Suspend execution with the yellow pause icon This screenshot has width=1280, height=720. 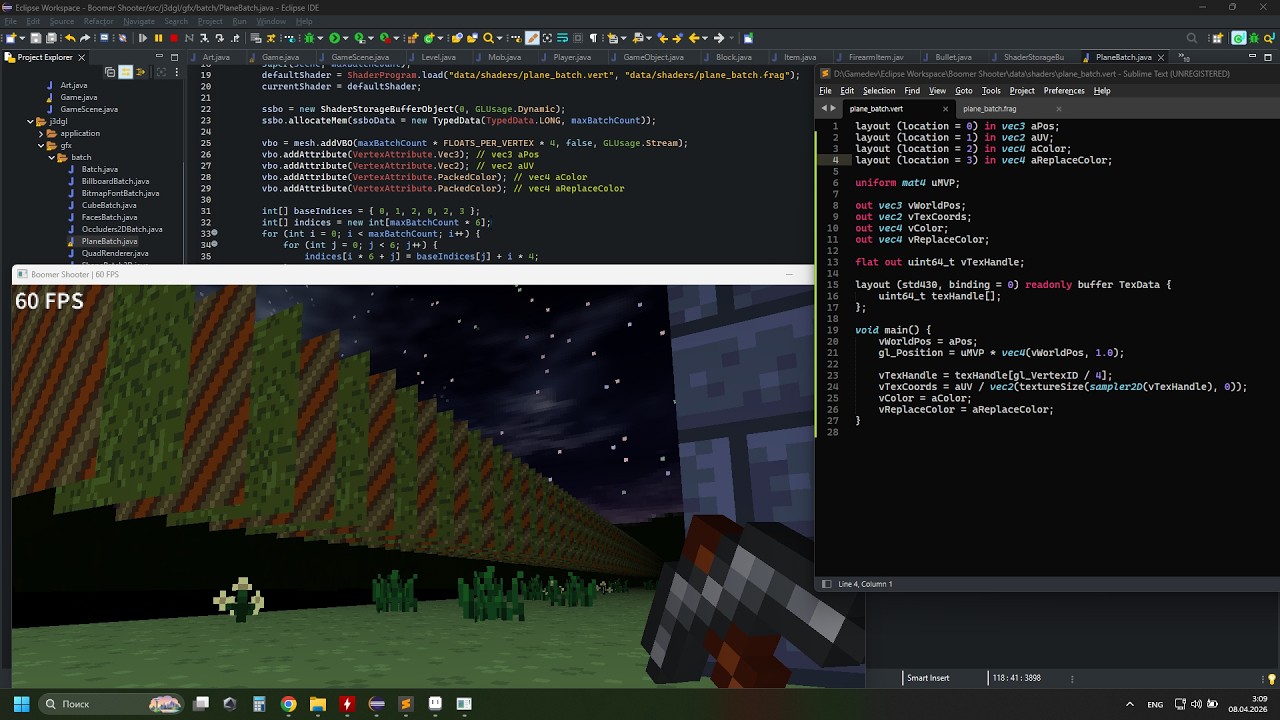tap(158, 38)
